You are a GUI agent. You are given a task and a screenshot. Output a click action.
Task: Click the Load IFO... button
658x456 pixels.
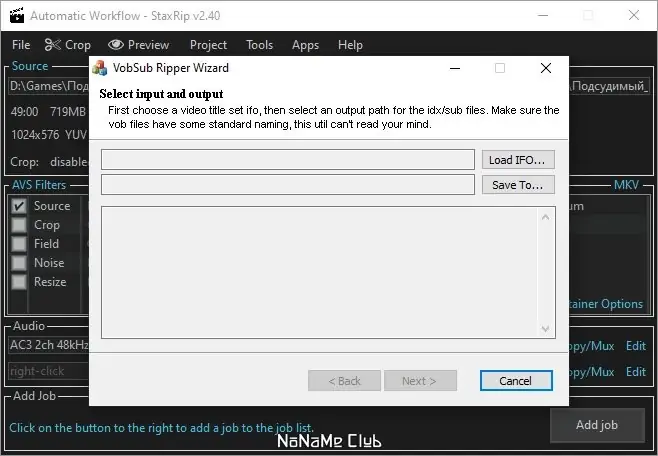click(518, 160)
